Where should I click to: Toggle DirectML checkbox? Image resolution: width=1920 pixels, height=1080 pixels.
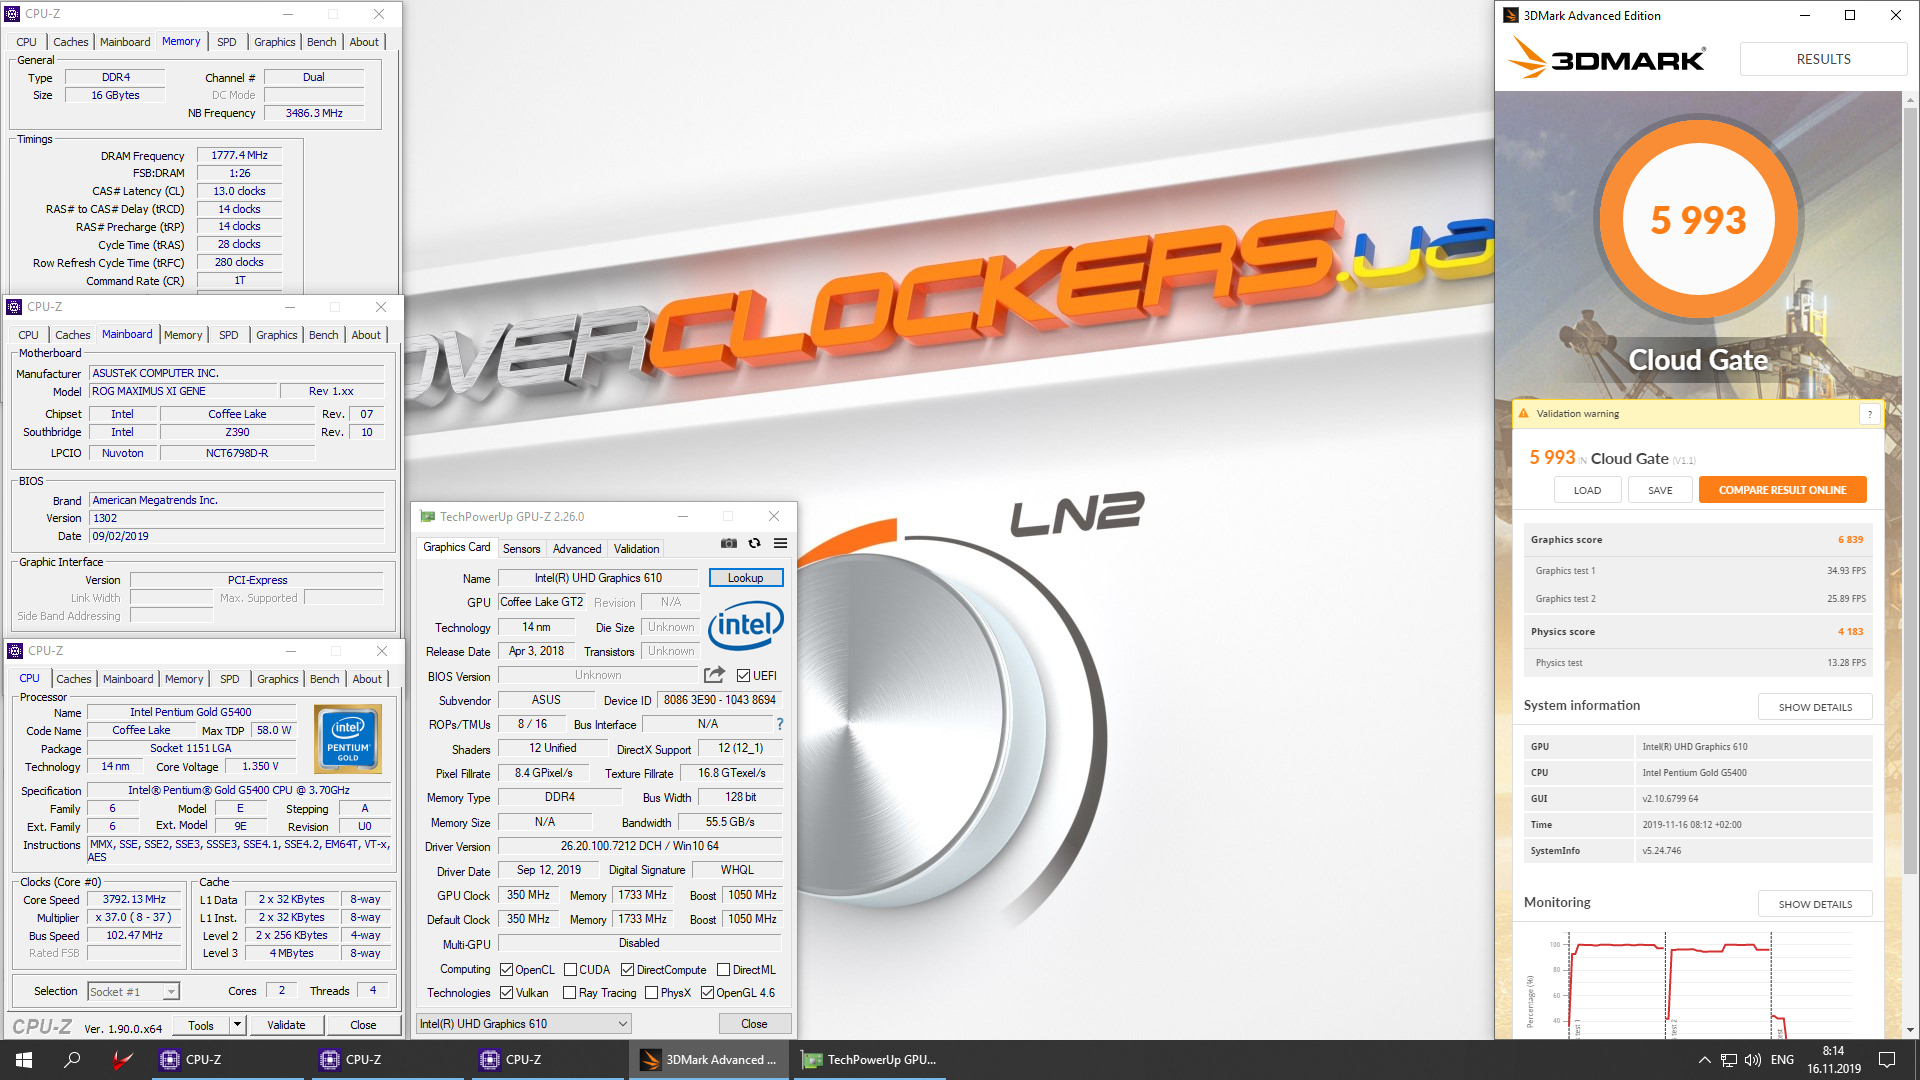(723, 970)
